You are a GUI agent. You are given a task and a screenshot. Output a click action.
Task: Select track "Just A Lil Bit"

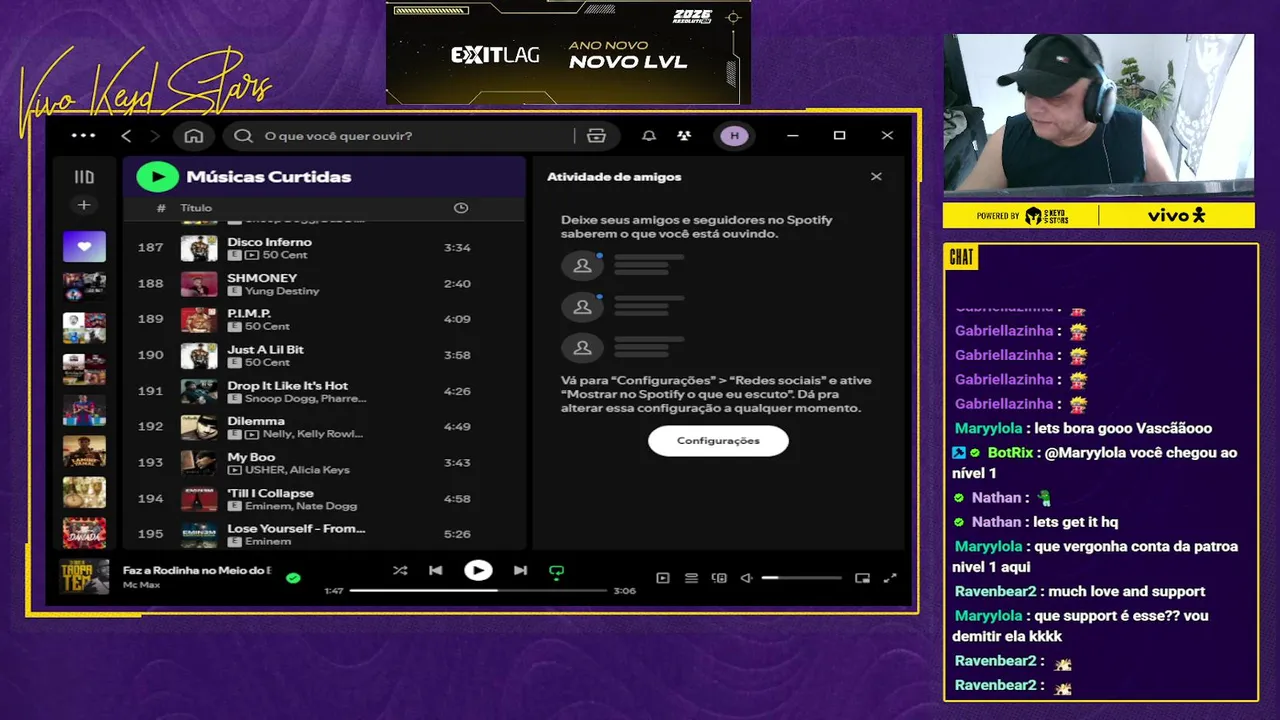pyautogui.click(x=265, y=350)
